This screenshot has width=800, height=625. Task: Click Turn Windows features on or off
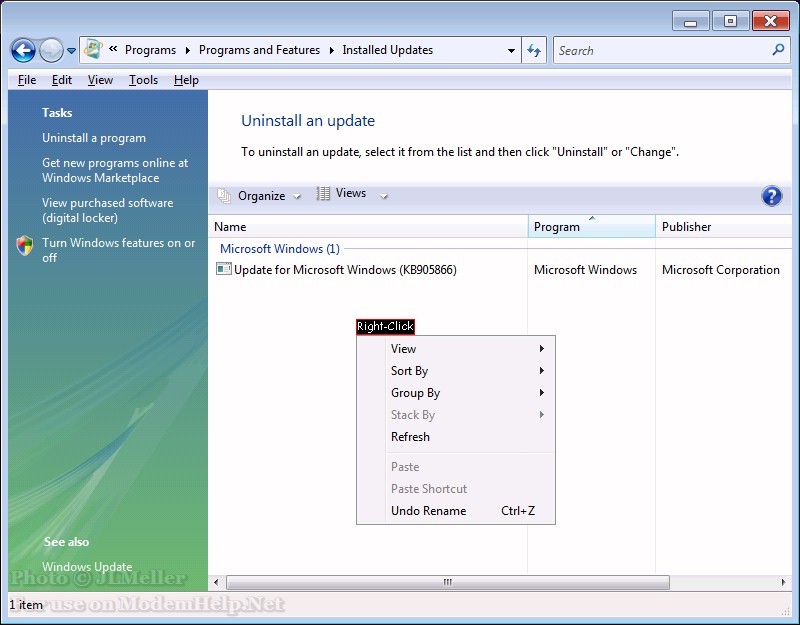[118, 250]
